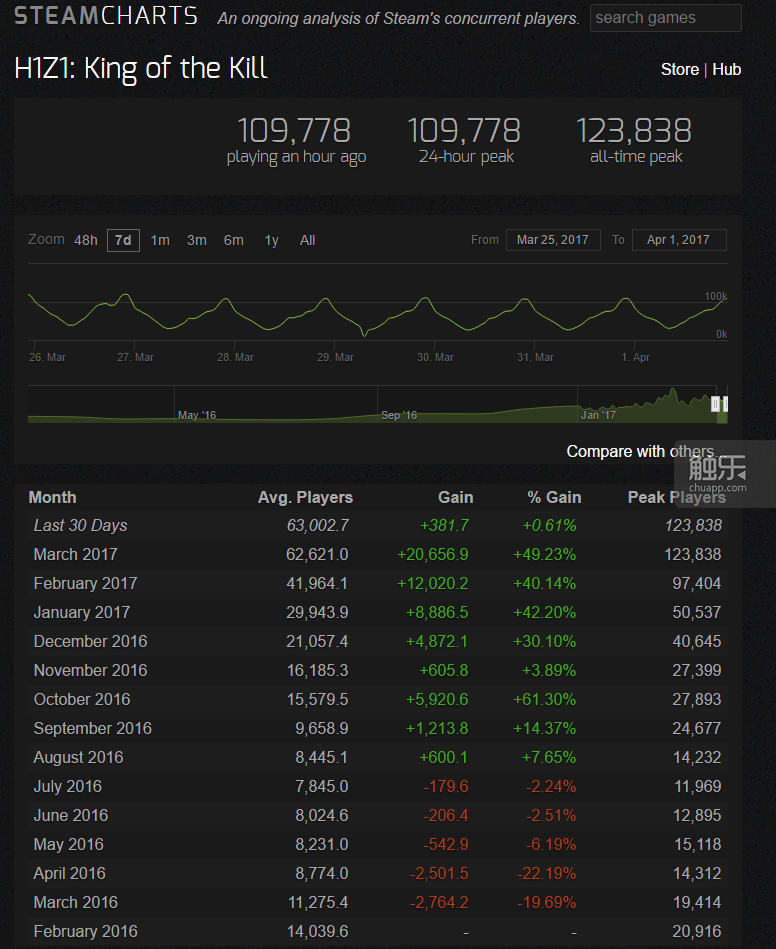Select the Last 30 Days row
The image size is (776, 949).
[x=378, y=525]
